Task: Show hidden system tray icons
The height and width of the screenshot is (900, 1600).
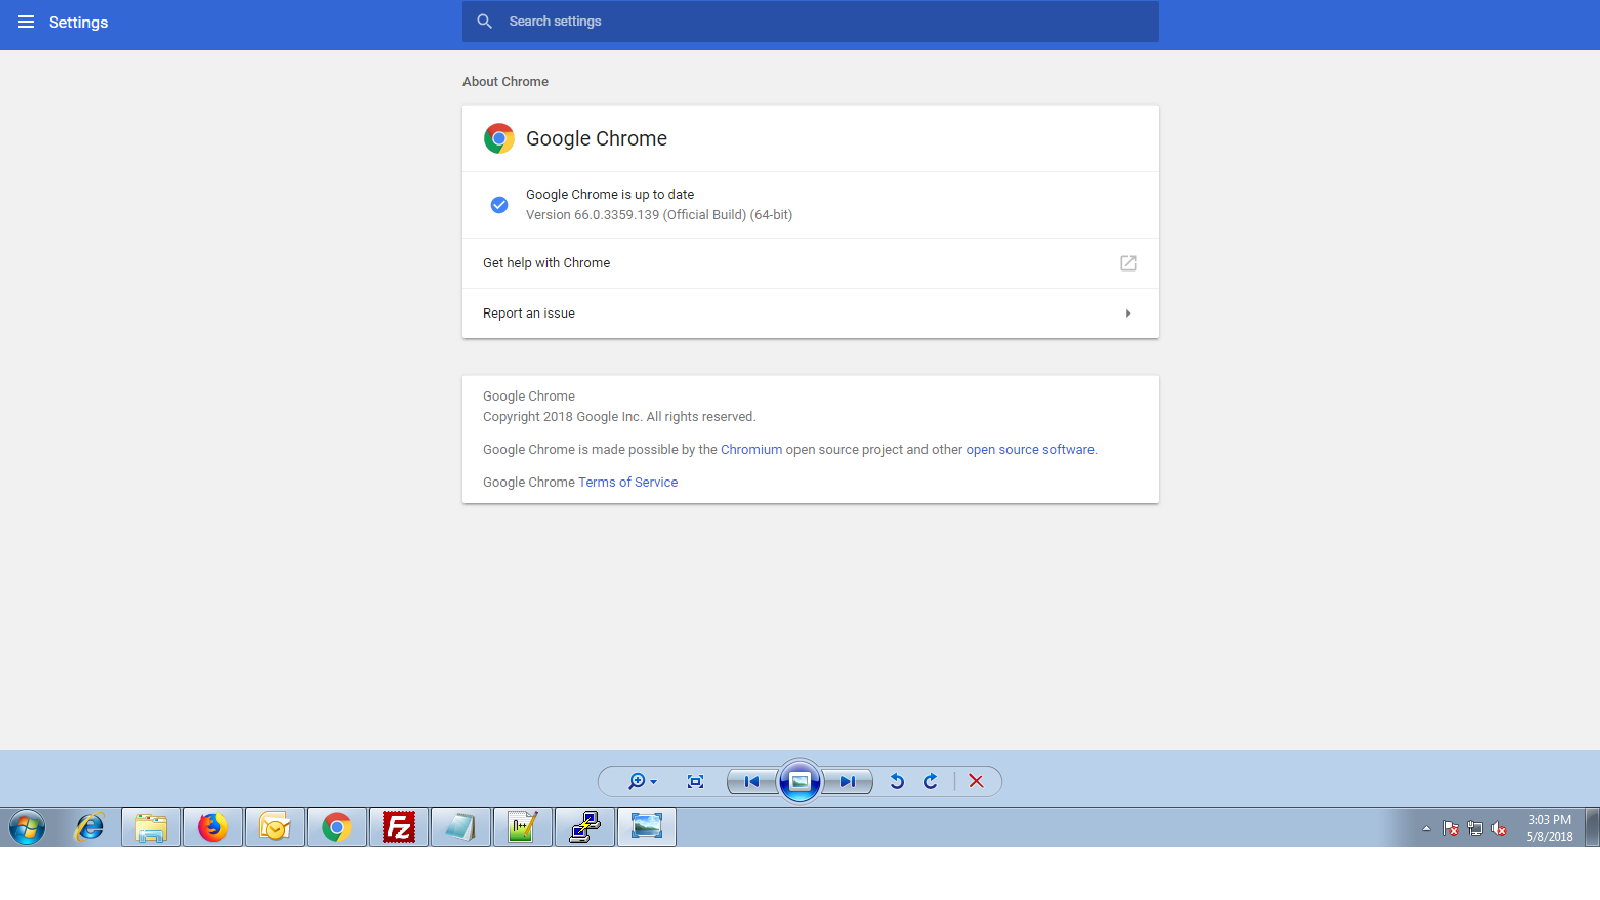Action: tap(1426, 829)
